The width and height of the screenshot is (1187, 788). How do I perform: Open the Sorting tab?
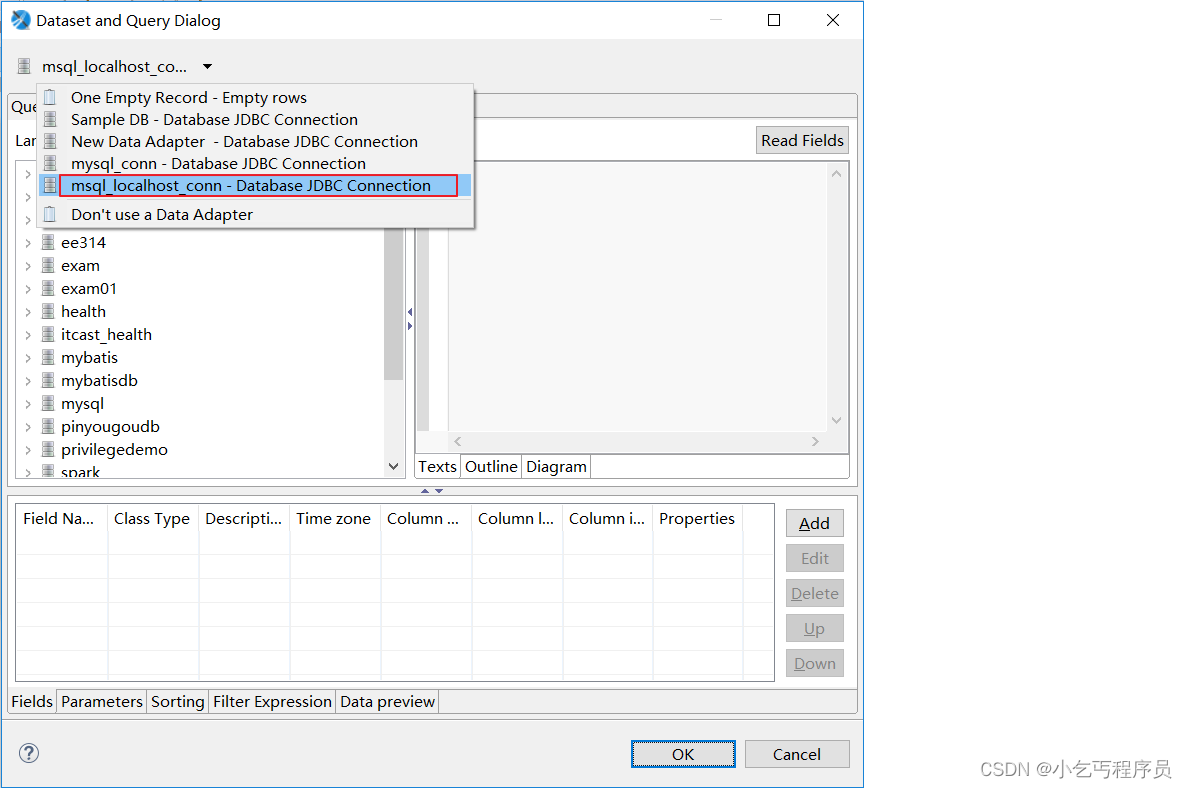tap(177, 702)
